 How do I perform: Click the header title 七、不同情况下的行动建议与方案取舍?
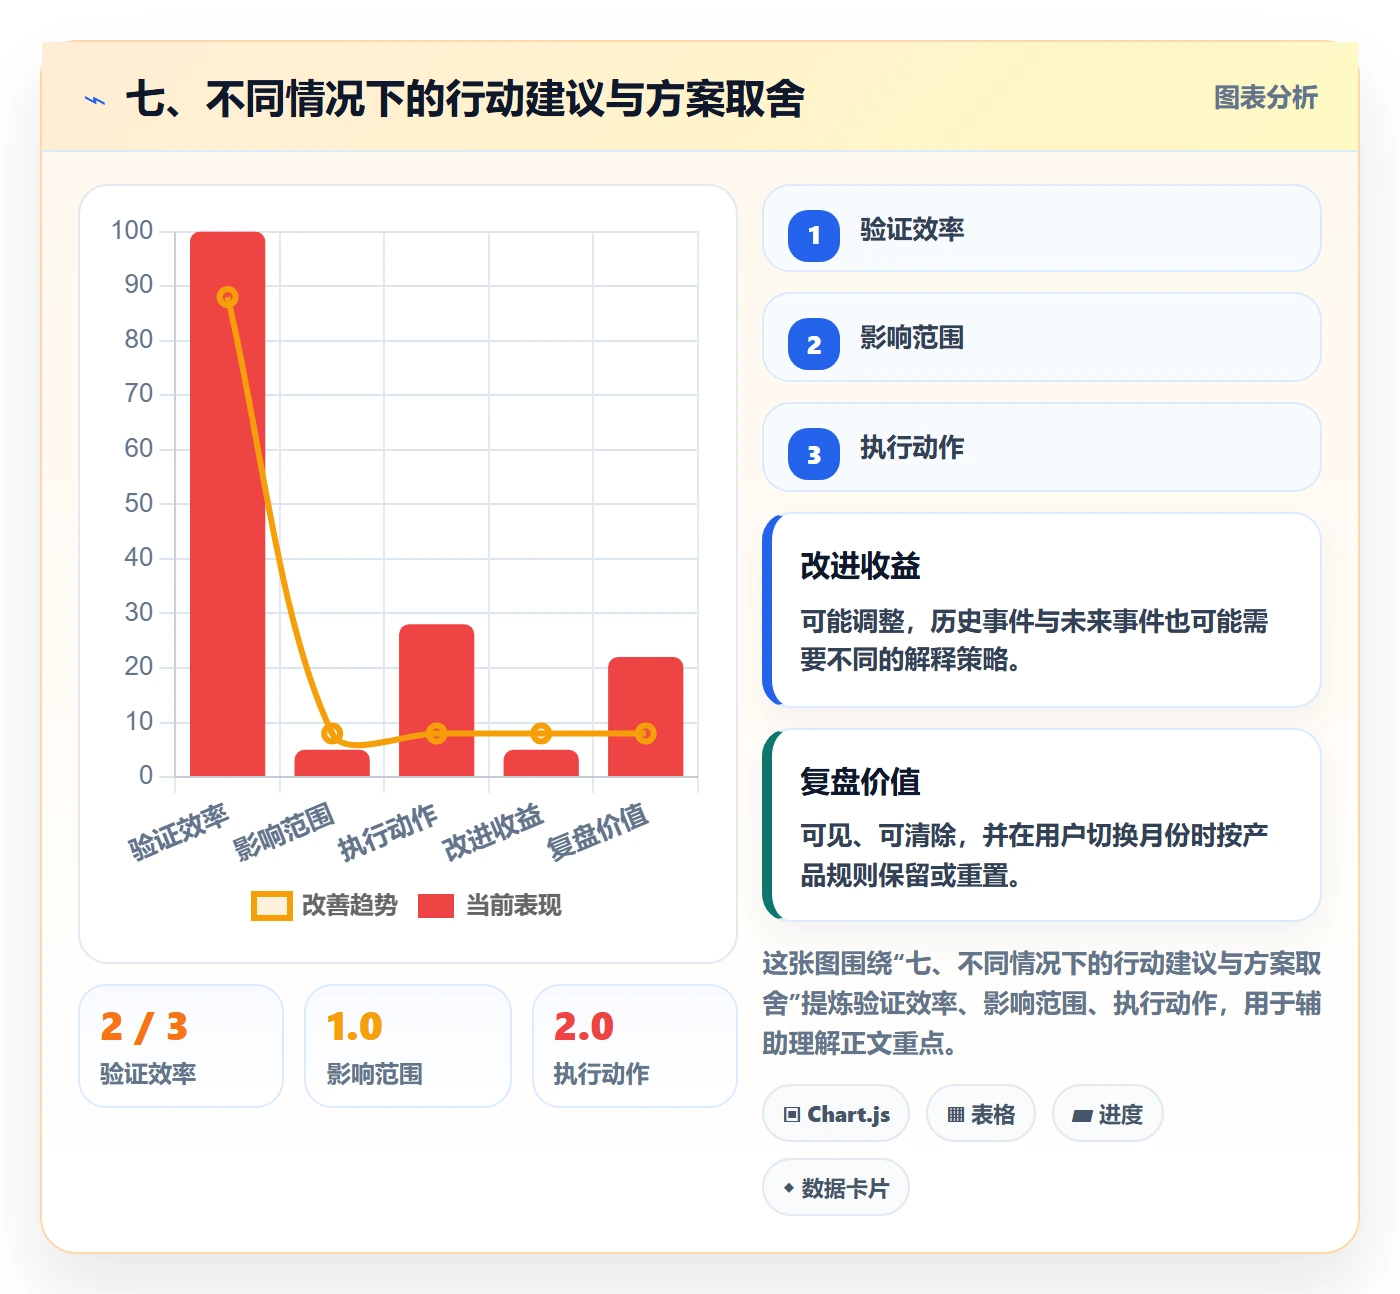tap(465, 99)
